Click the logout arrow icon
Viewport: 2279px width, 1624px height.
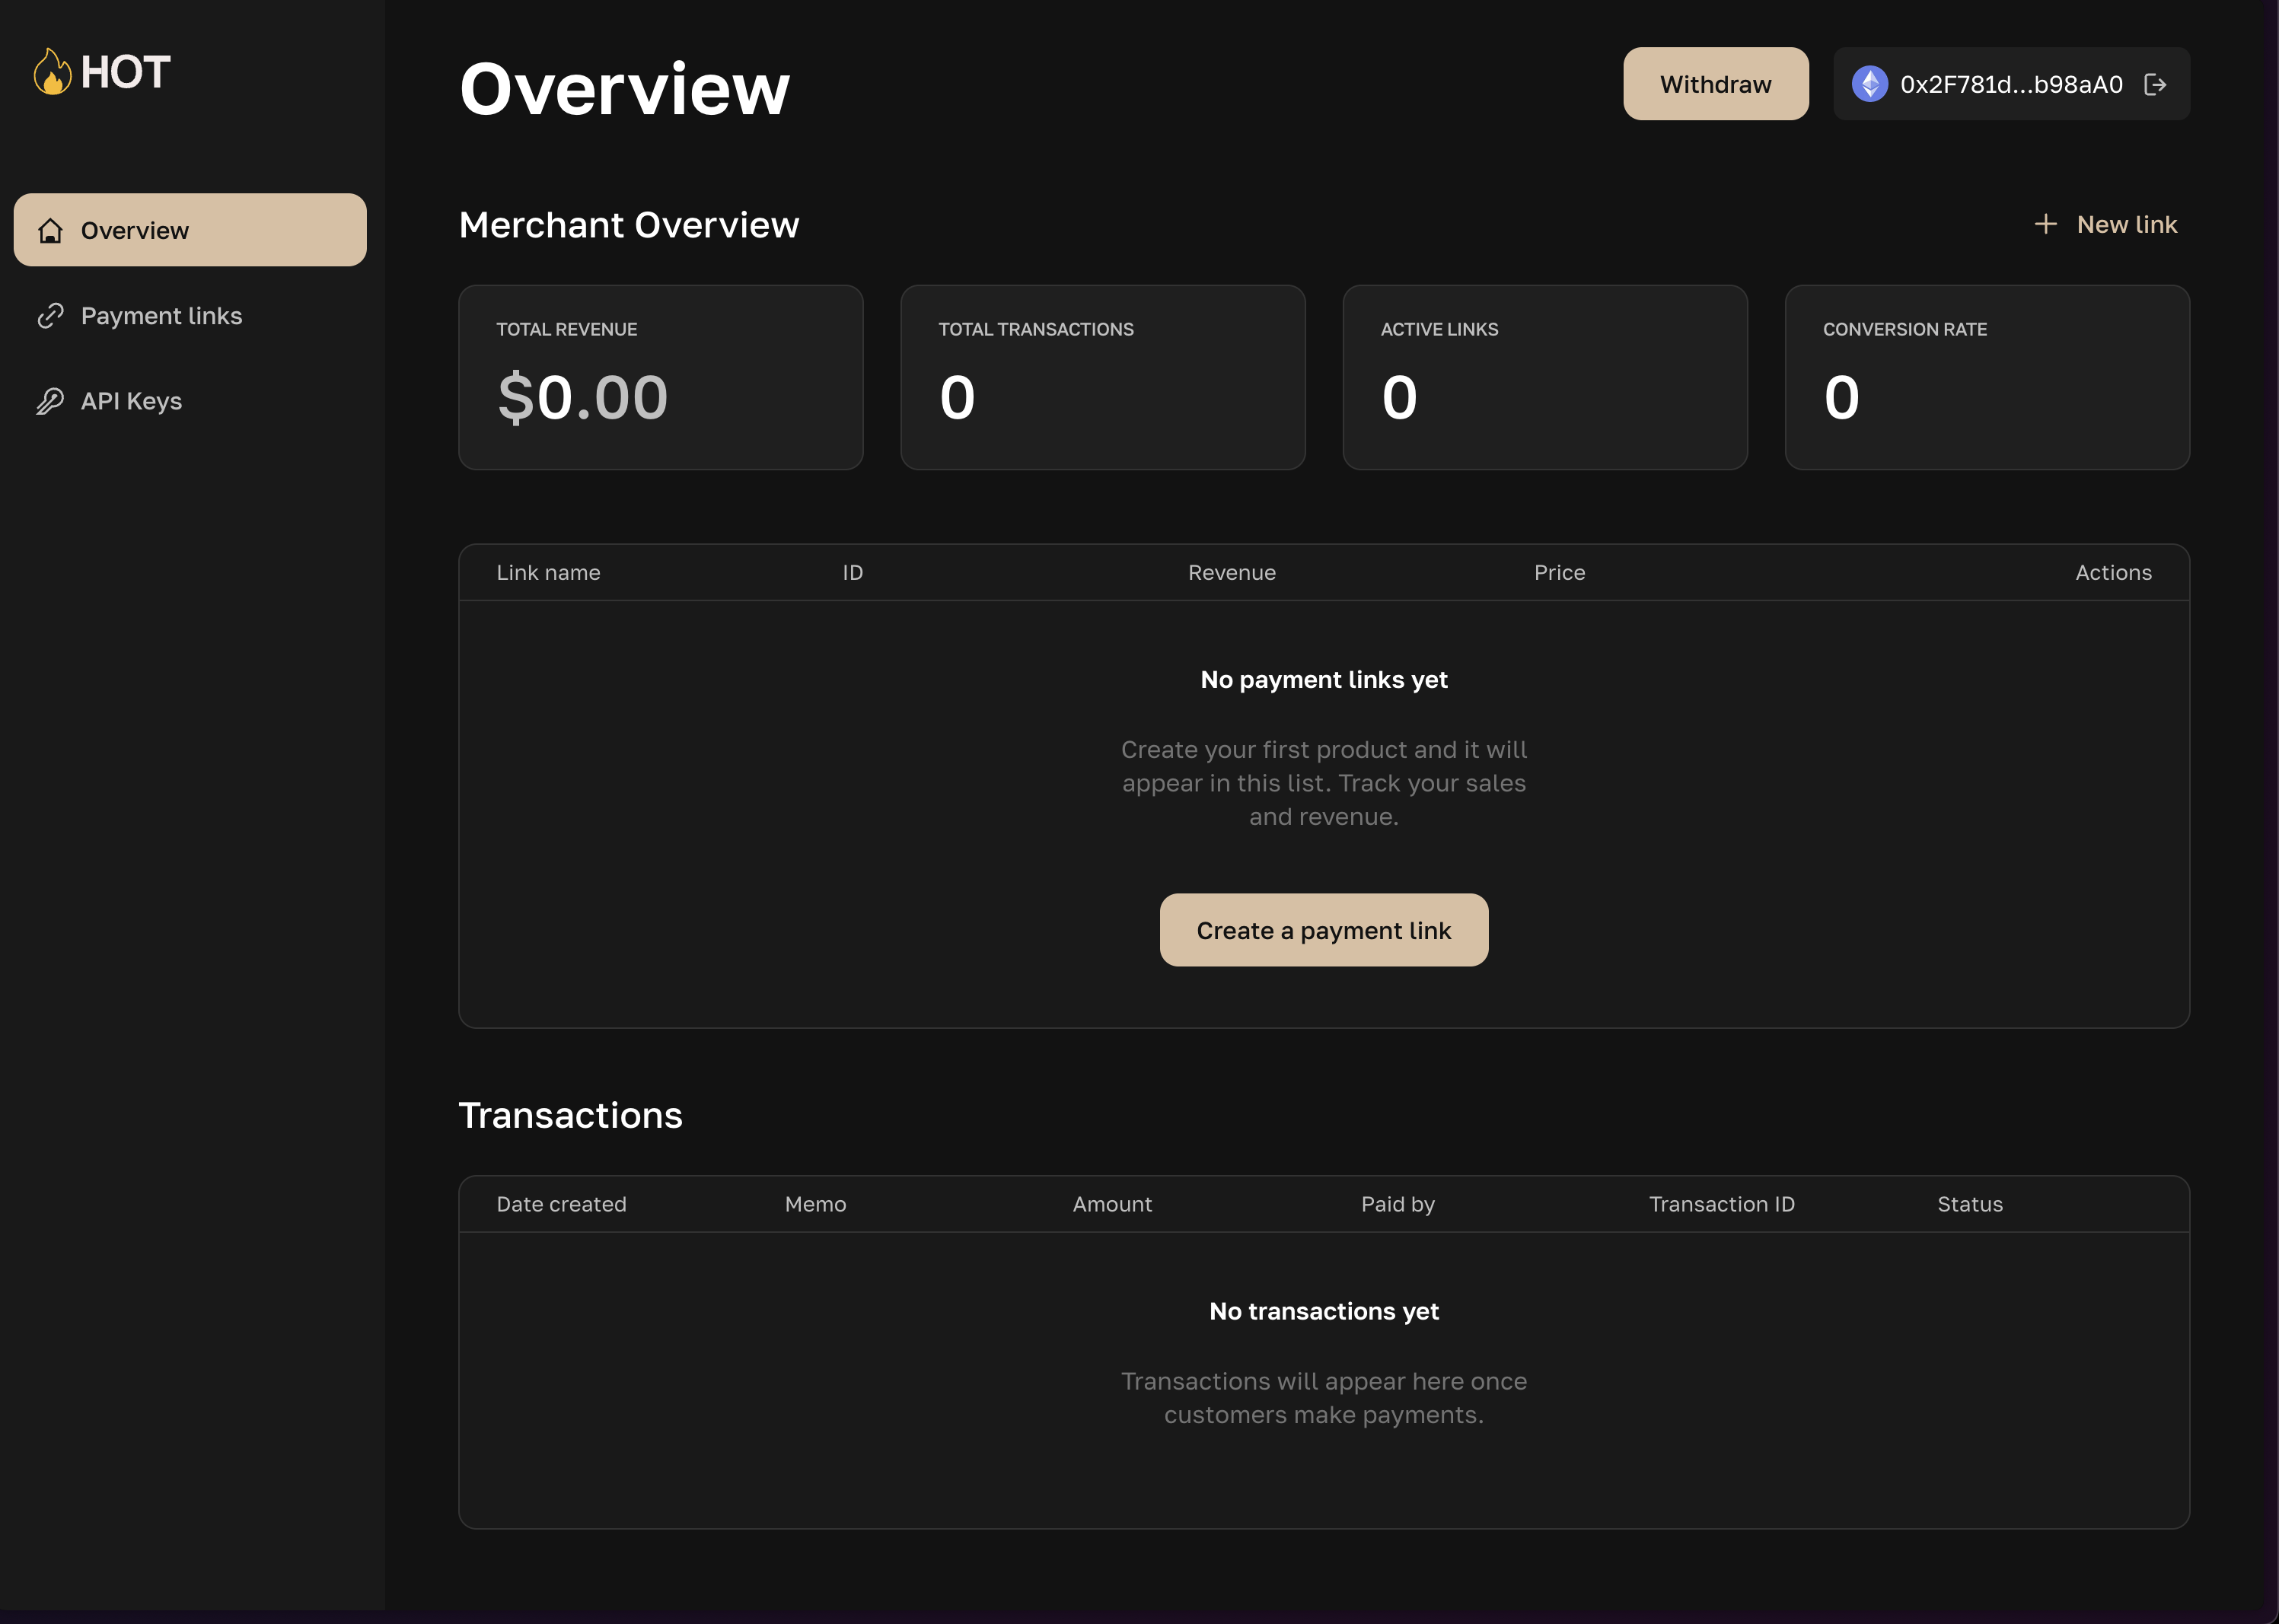click(x=2155, y=84)
